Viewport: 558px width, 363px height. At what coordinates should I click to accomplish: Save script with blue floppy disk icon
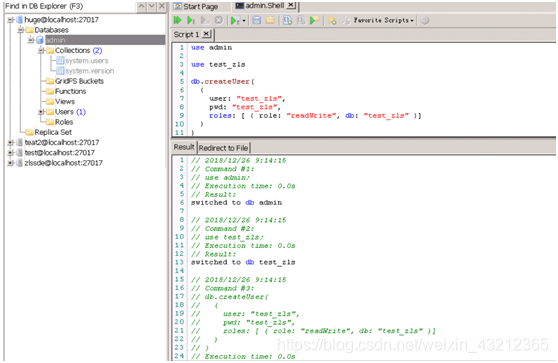257,20
